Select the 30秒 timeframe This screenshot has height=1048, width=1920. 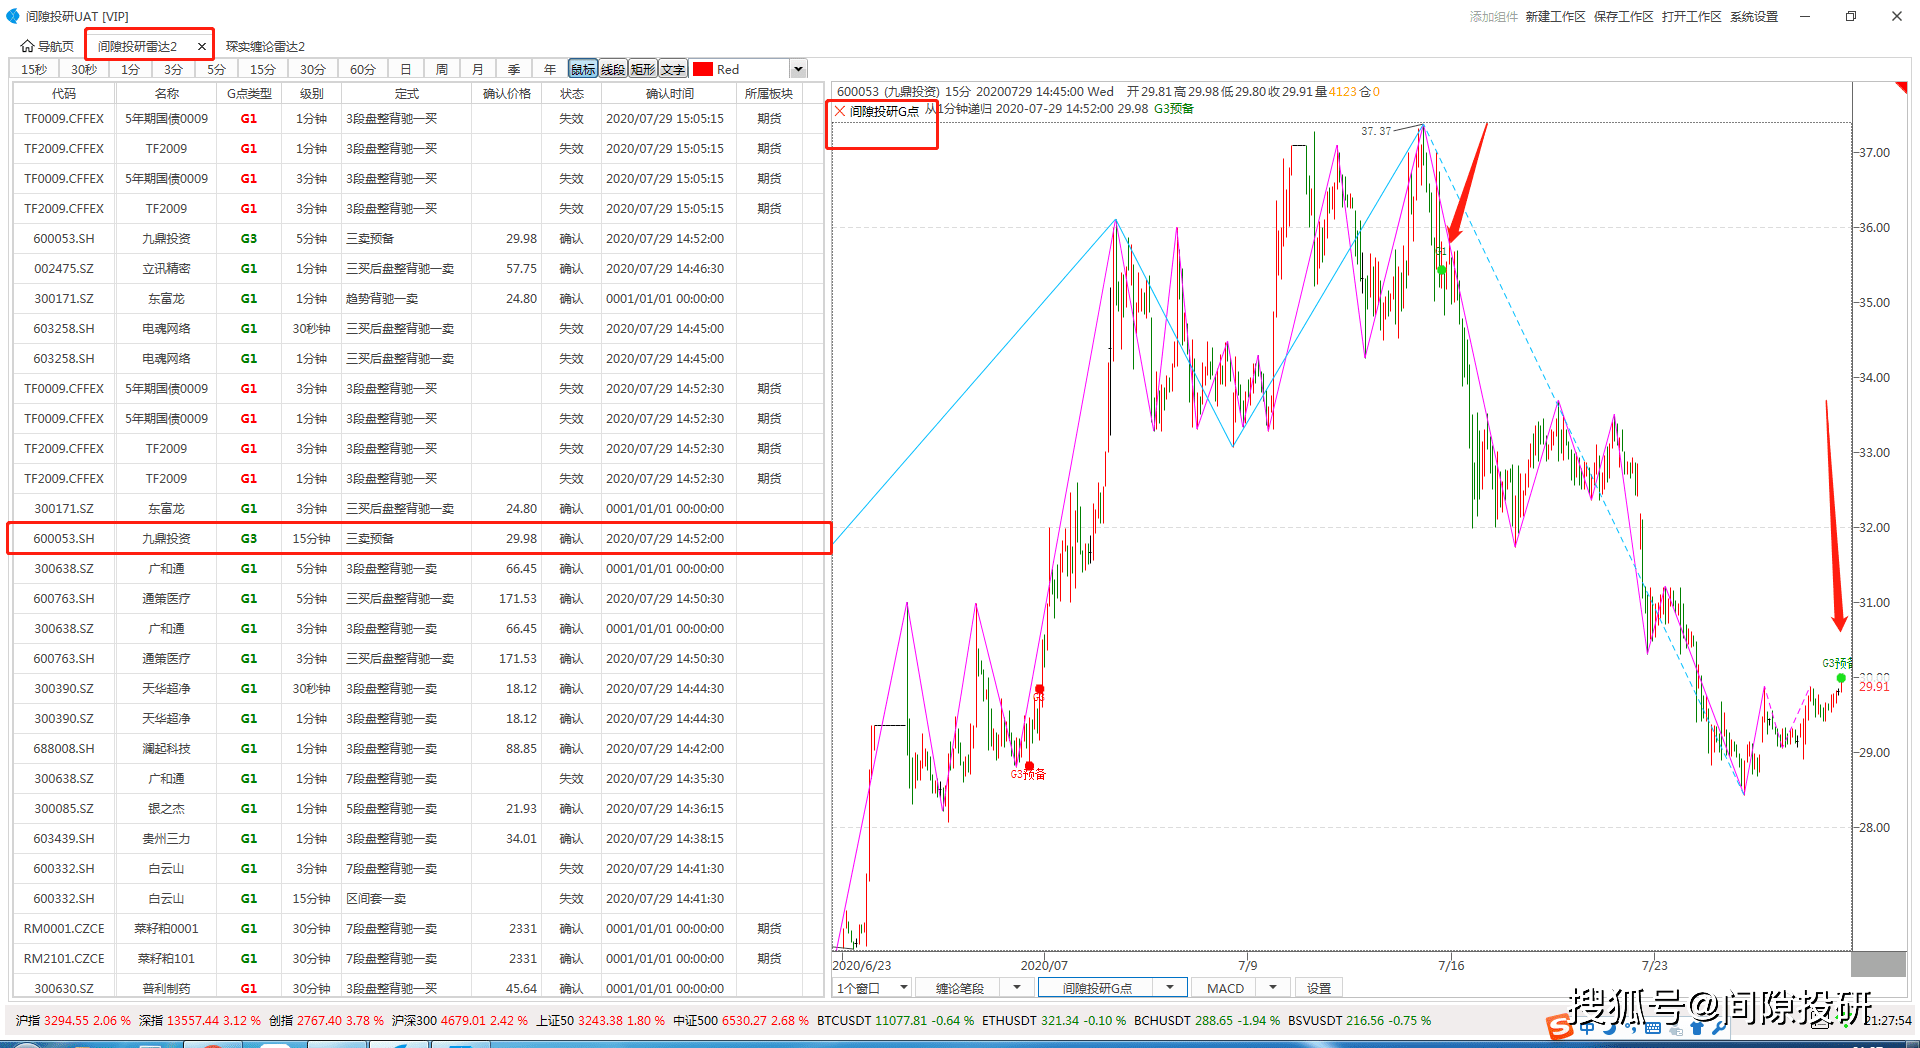(x=84, y=69)
